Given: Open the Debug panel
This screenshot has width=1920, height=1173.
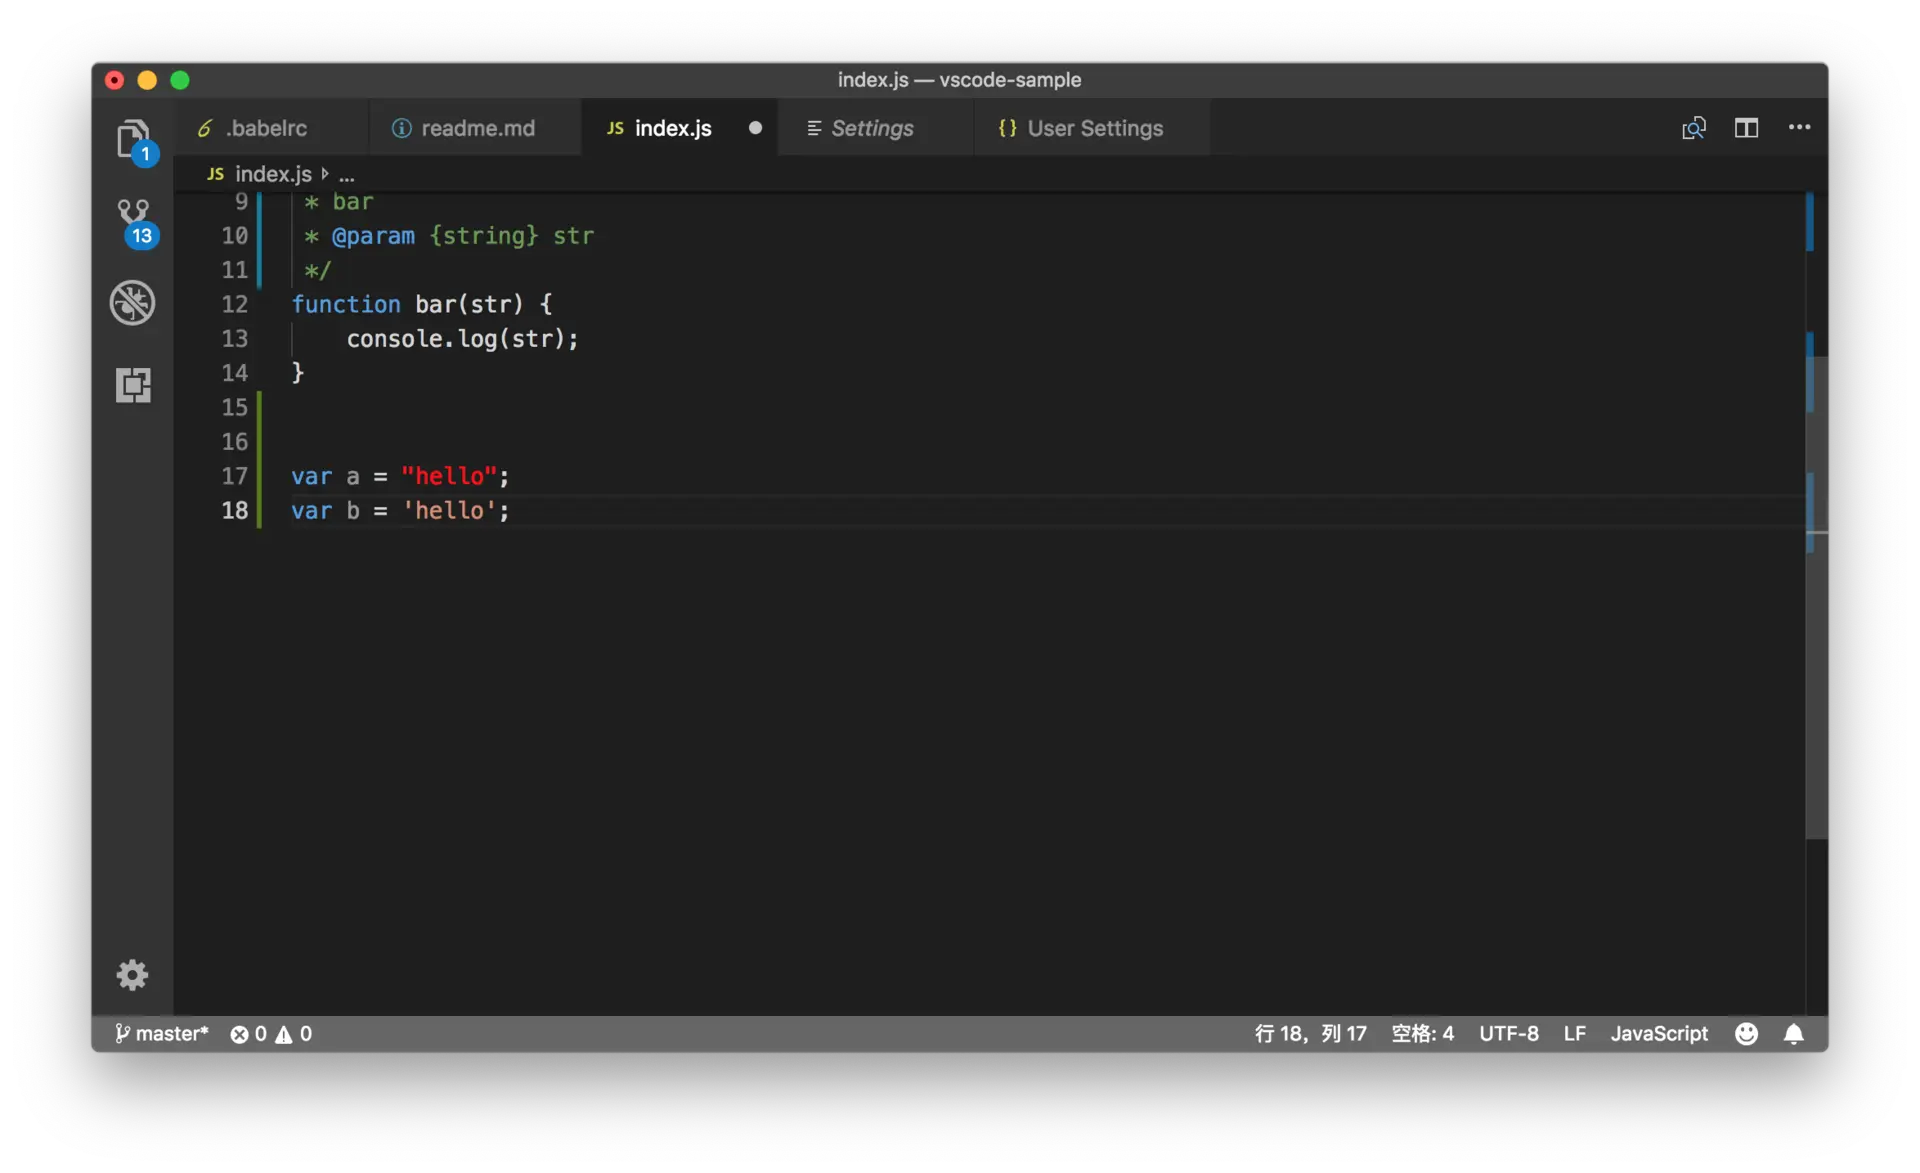Looking at the screenshot, I should coord(132,303).
